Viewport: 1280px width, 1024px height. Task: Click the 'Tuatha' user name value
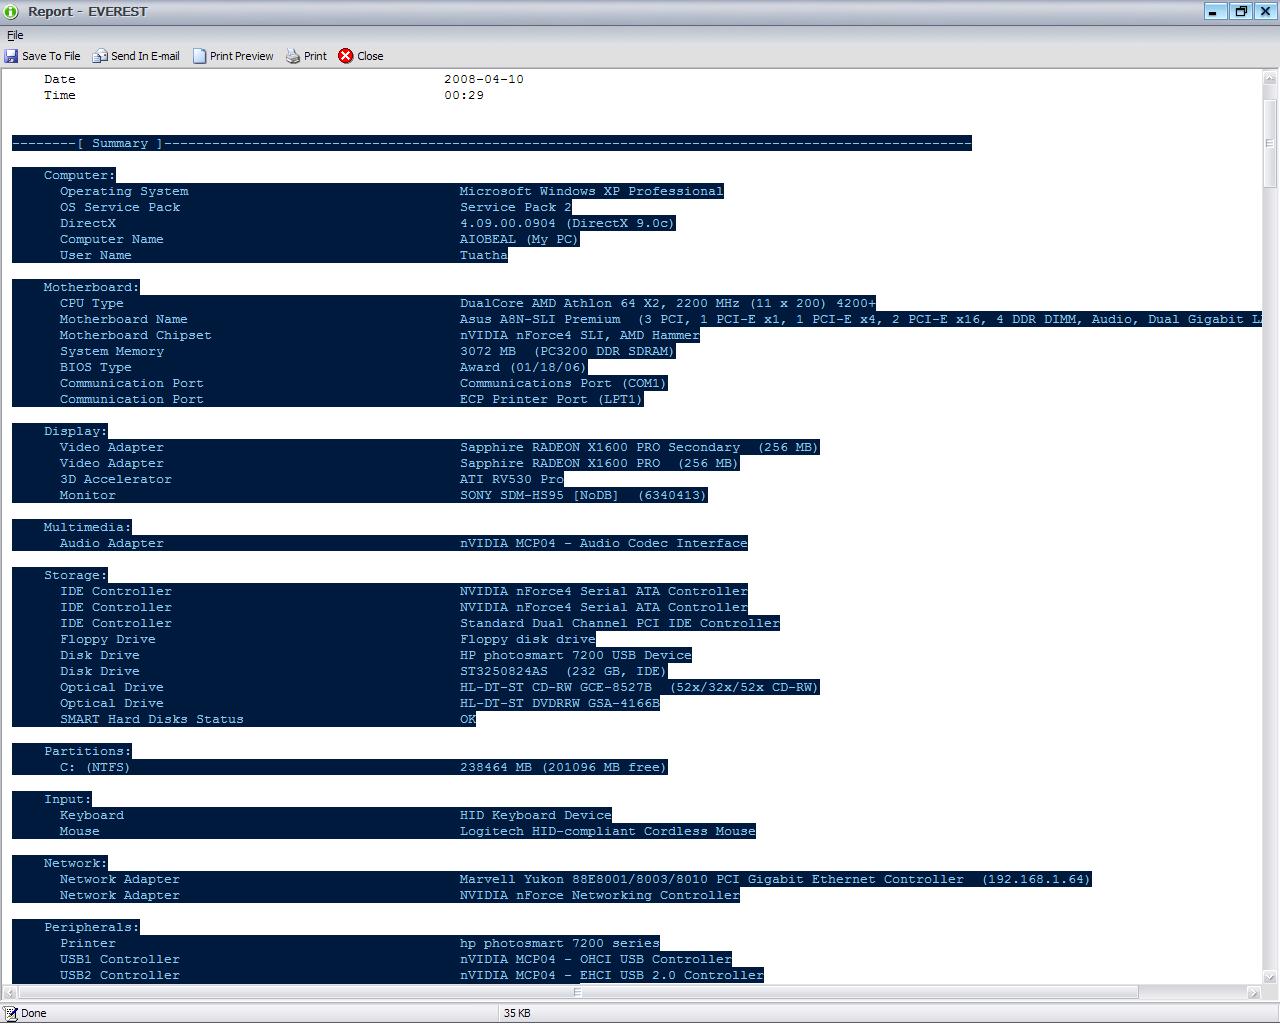(x=483, y=255)
